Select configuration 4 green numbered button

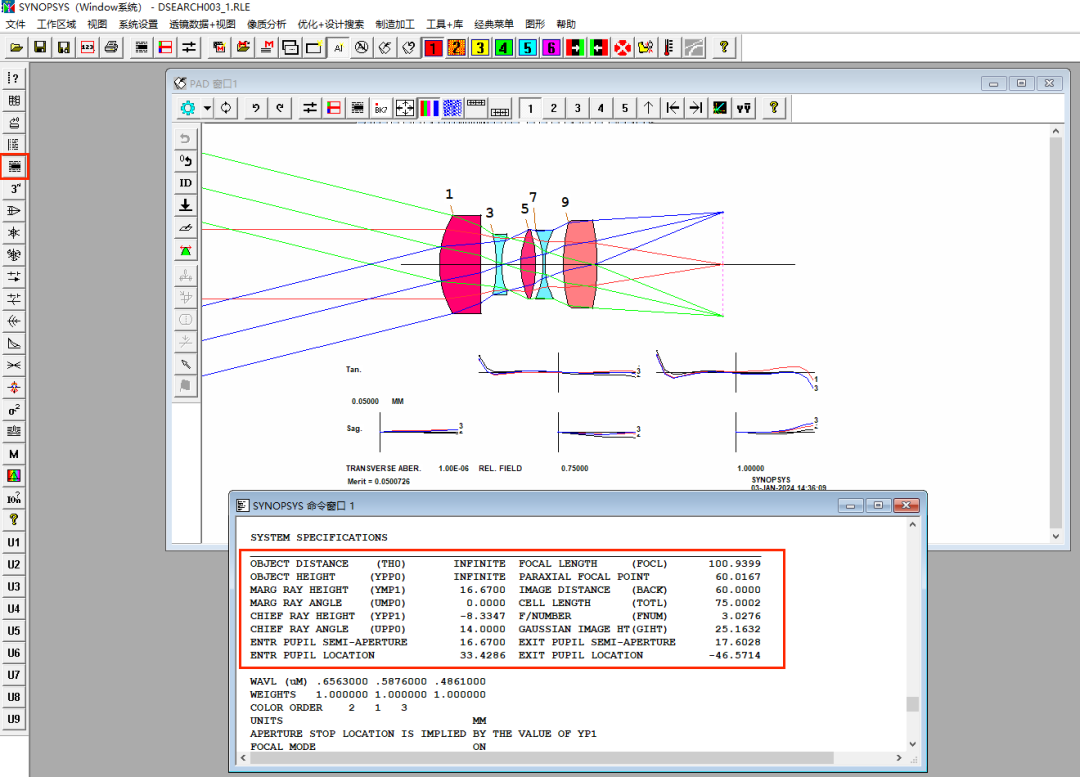[504, 48]
